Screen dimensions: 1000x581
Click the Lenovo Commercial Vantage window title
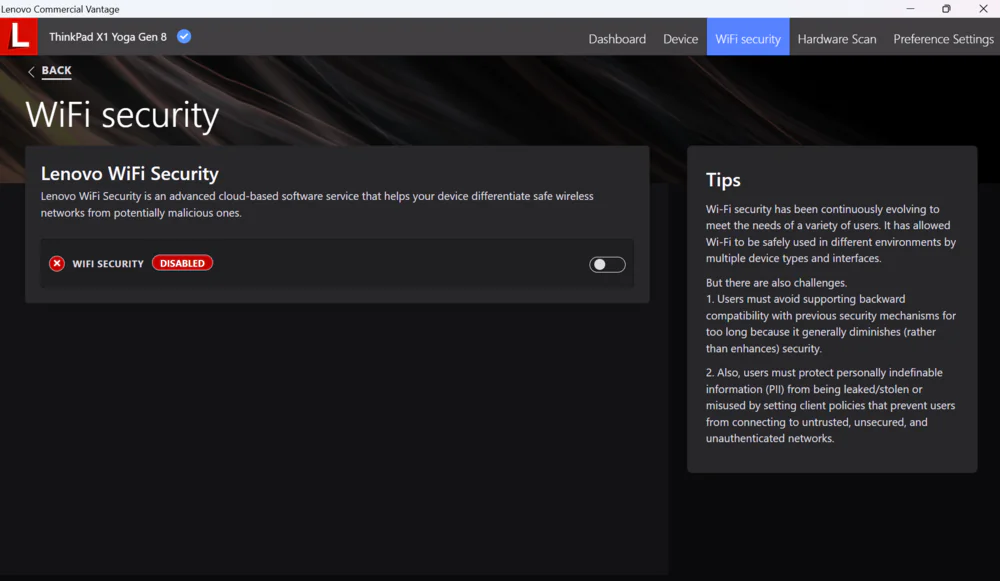point(60,9)
